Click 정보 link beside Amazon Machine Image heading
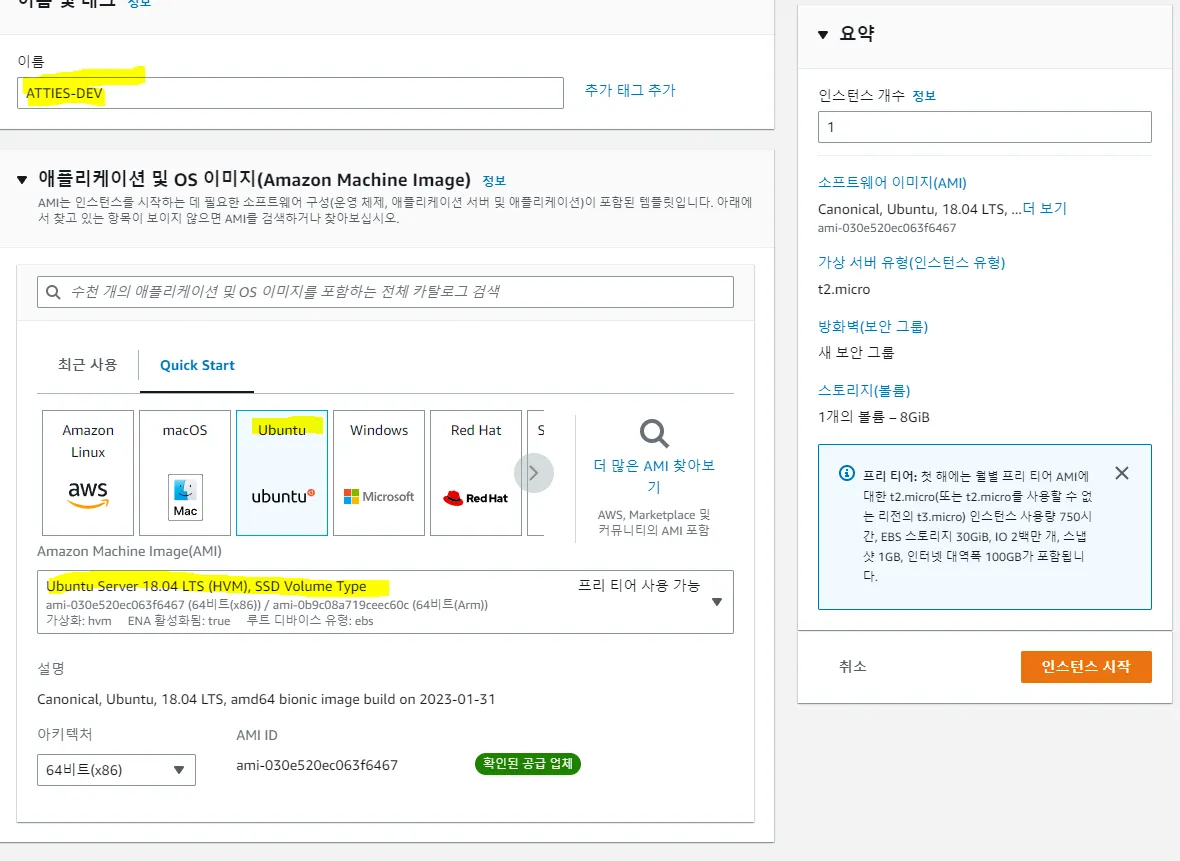This screenshot has width=1180, height=861. click(x=494, y=181)
